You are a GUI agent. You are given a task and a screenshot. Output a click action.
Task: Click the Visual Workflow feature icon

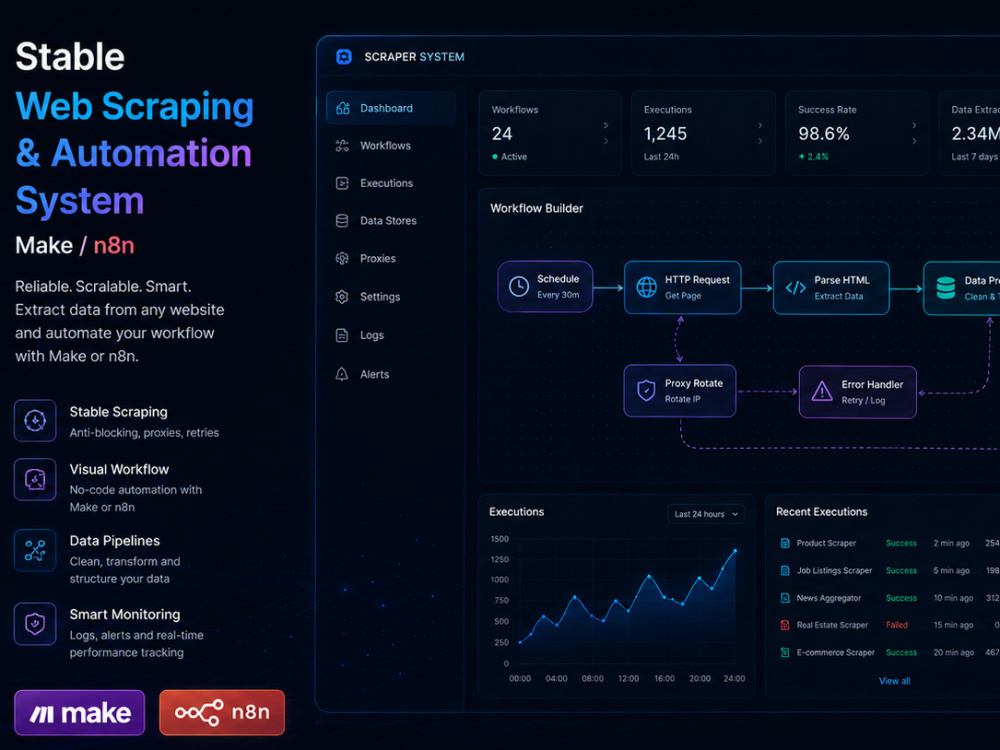coord(35,479)
